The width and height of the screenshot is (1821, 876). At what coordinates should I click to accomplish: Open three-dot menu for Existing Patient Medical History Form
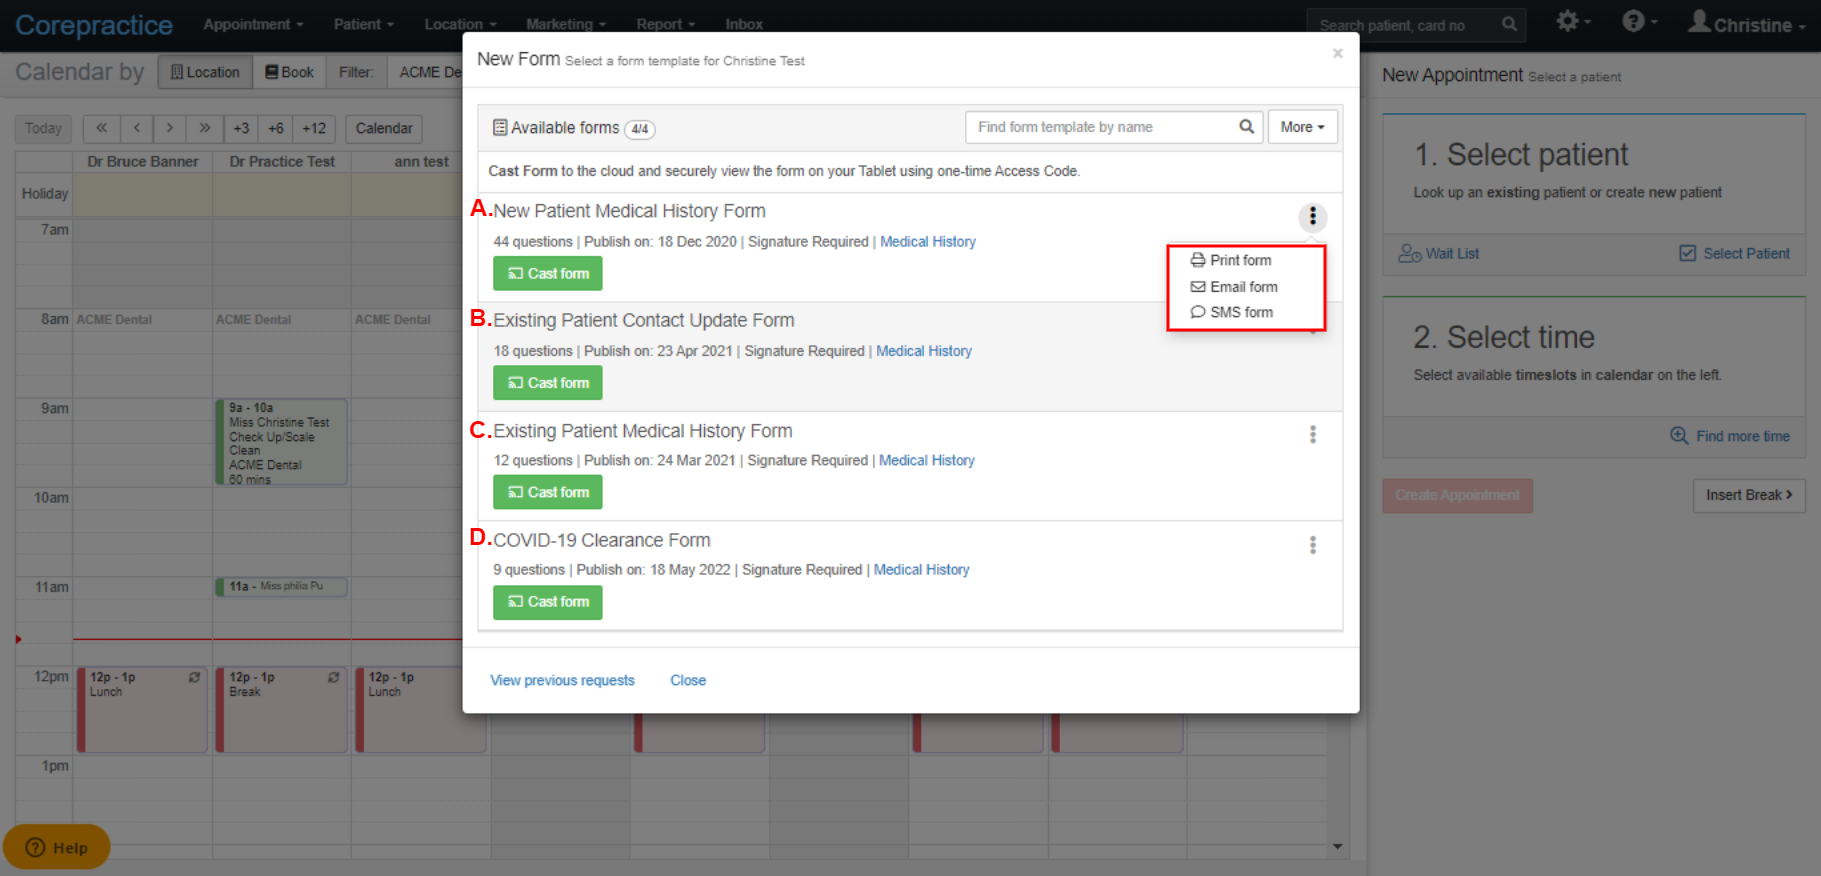tap(1312, 435)
